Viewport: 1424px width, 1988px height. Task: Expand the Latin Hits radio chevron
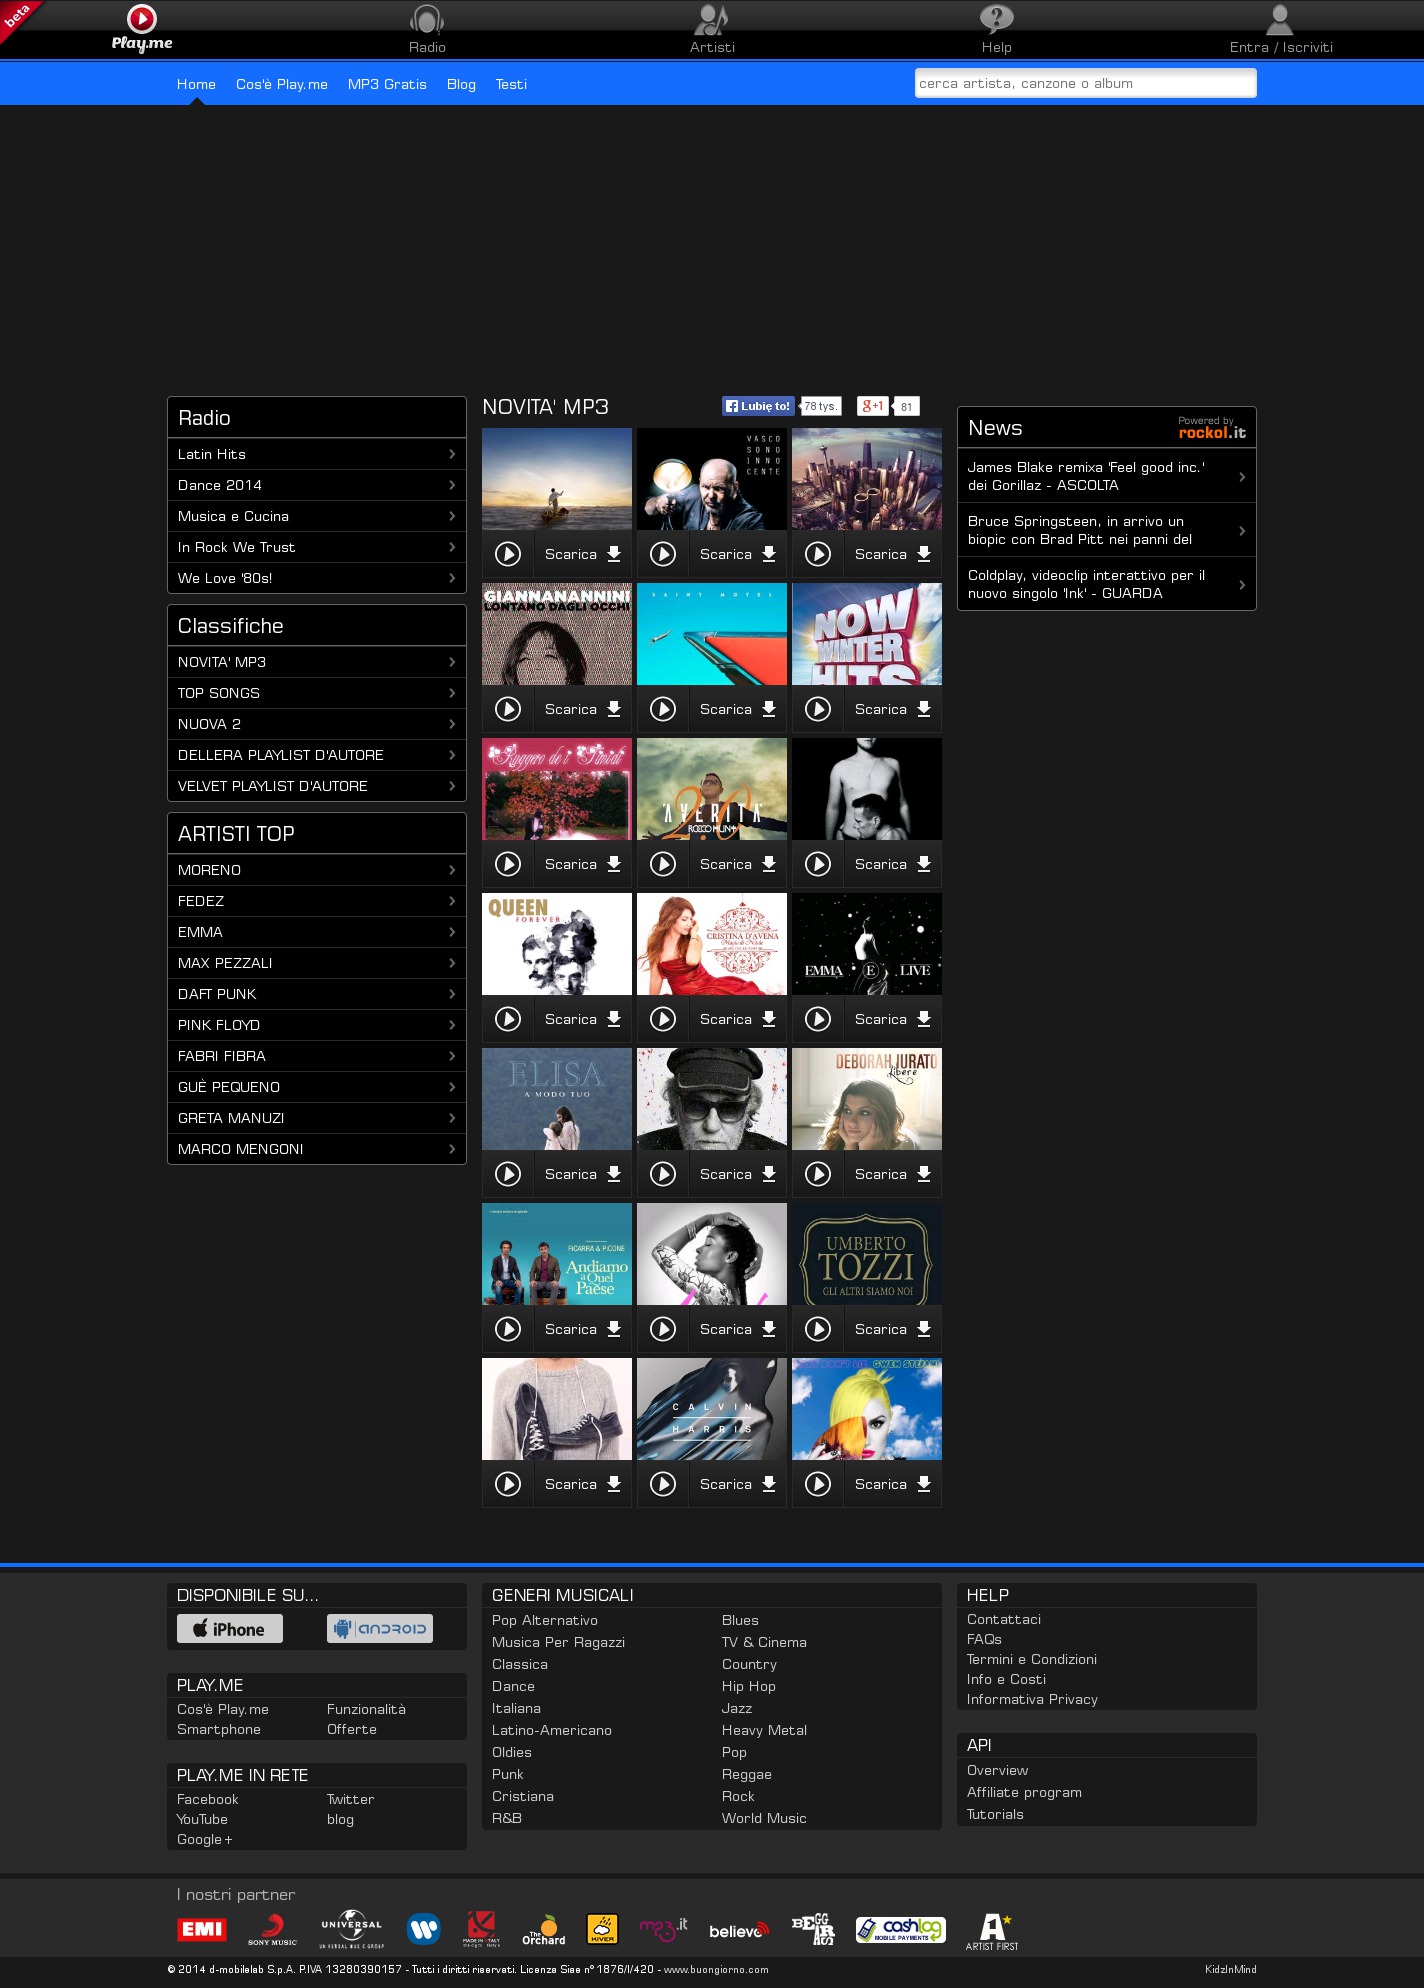[452, 454]
